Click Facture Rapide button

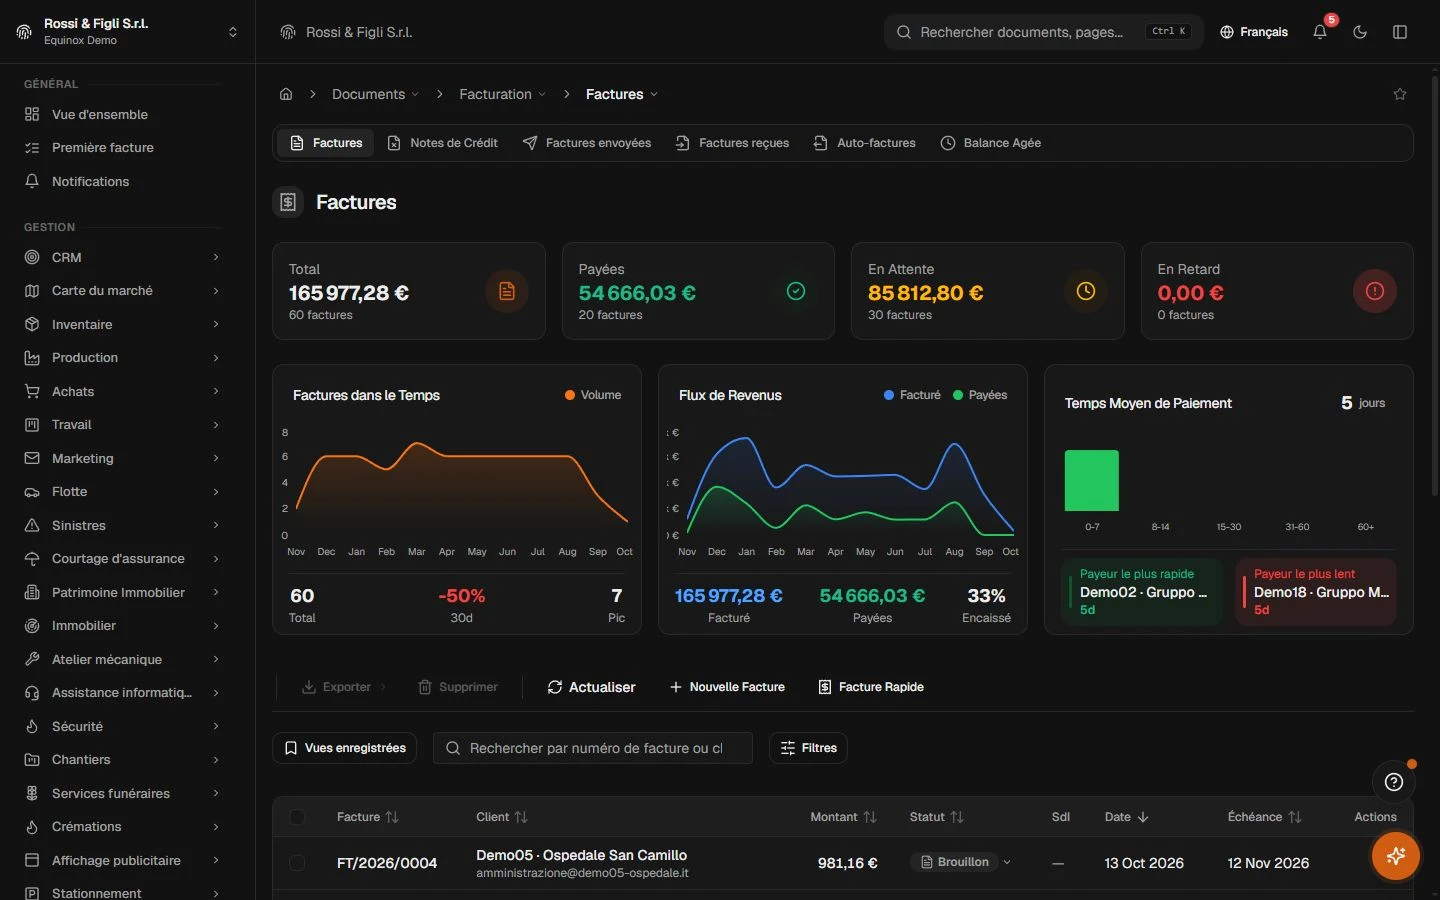(x=871, y=687)
